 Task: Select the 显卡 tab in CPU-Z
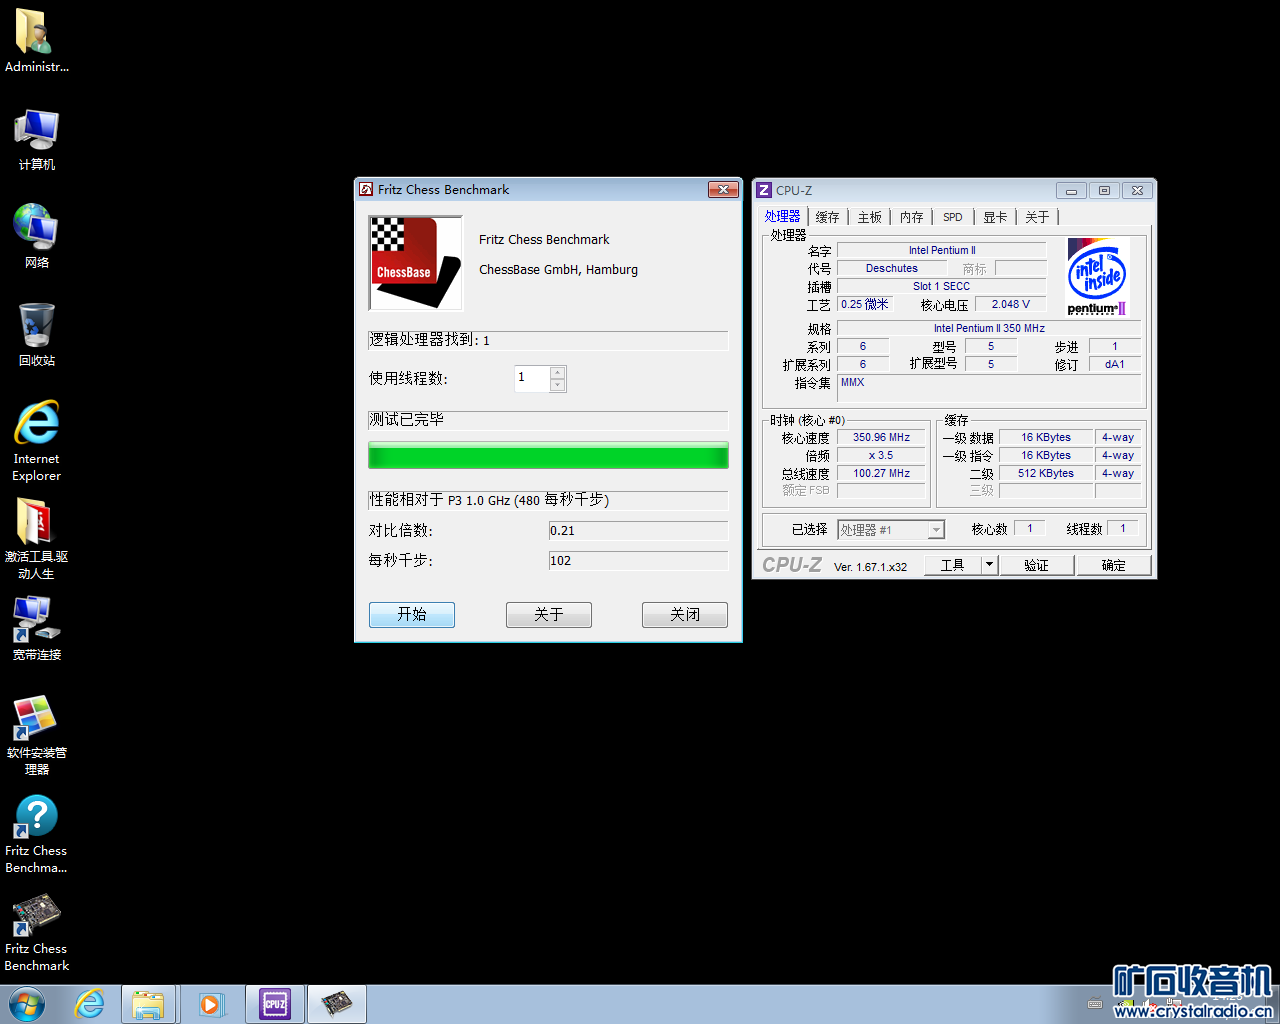click(995, 217)
